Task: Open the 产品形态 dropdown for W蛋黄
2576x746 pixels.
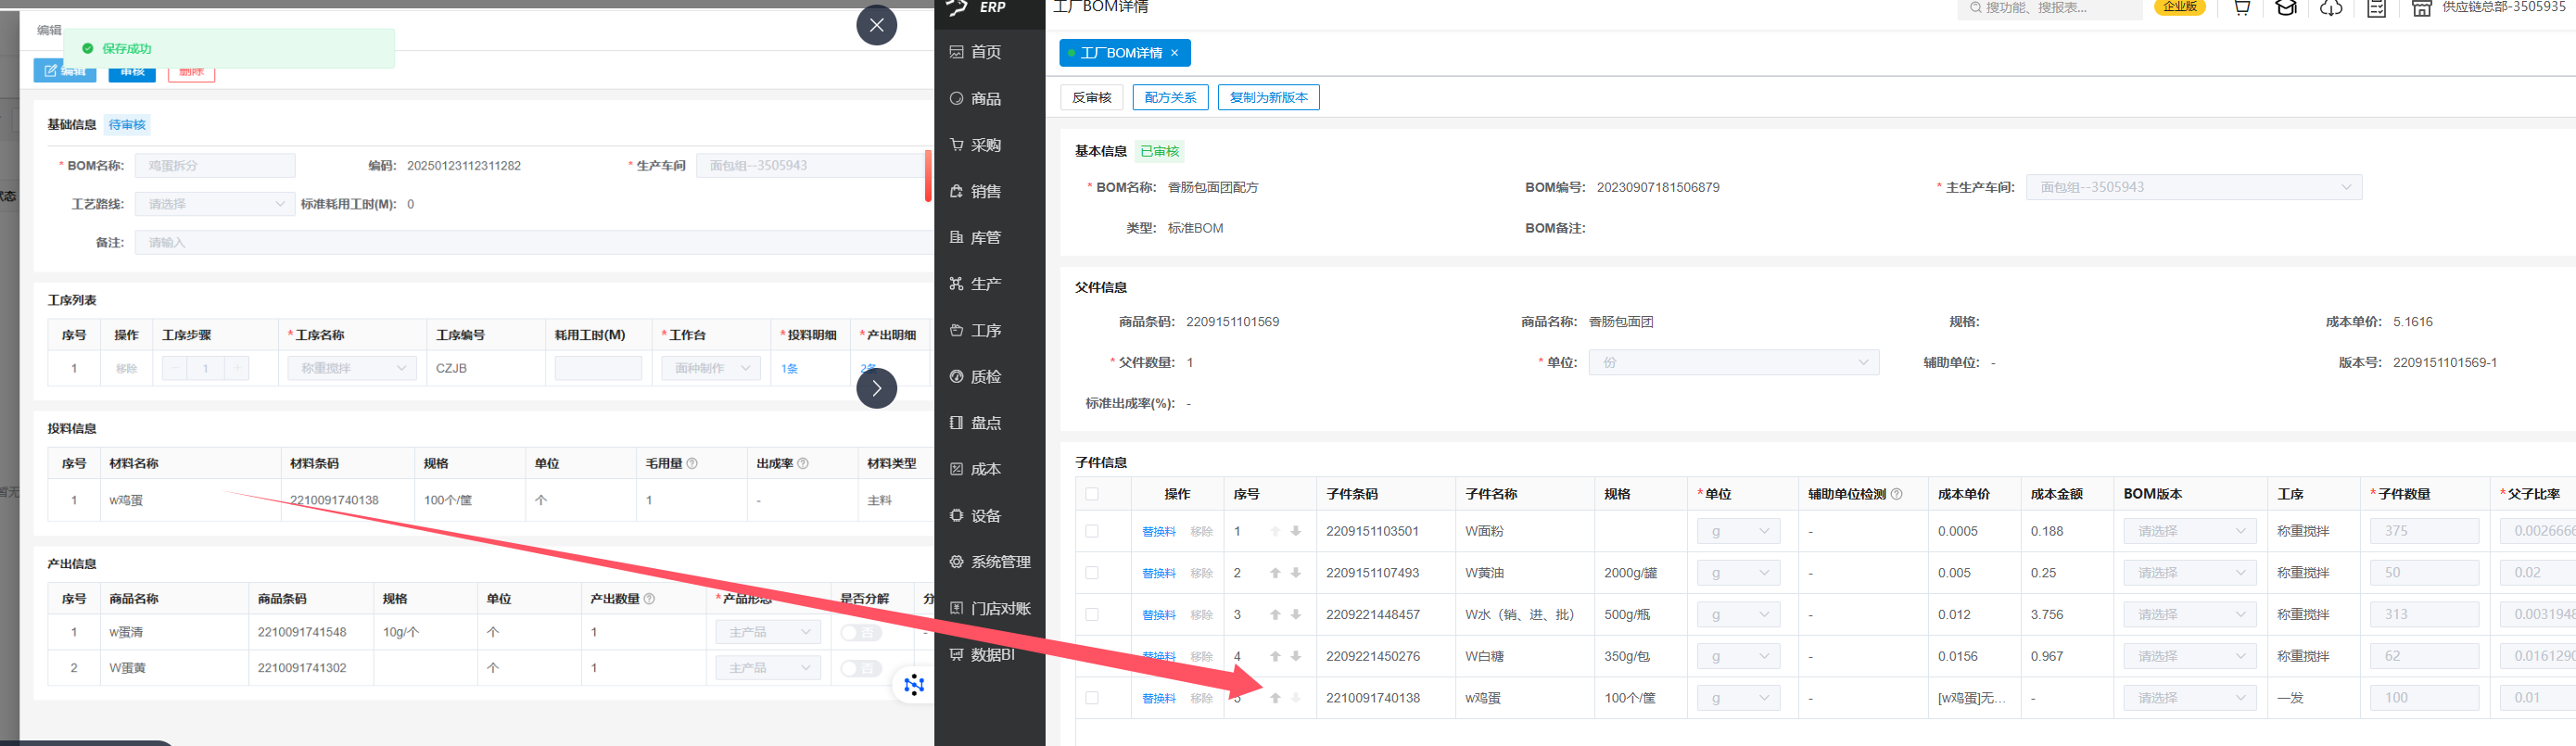Action: coord(768,668)
